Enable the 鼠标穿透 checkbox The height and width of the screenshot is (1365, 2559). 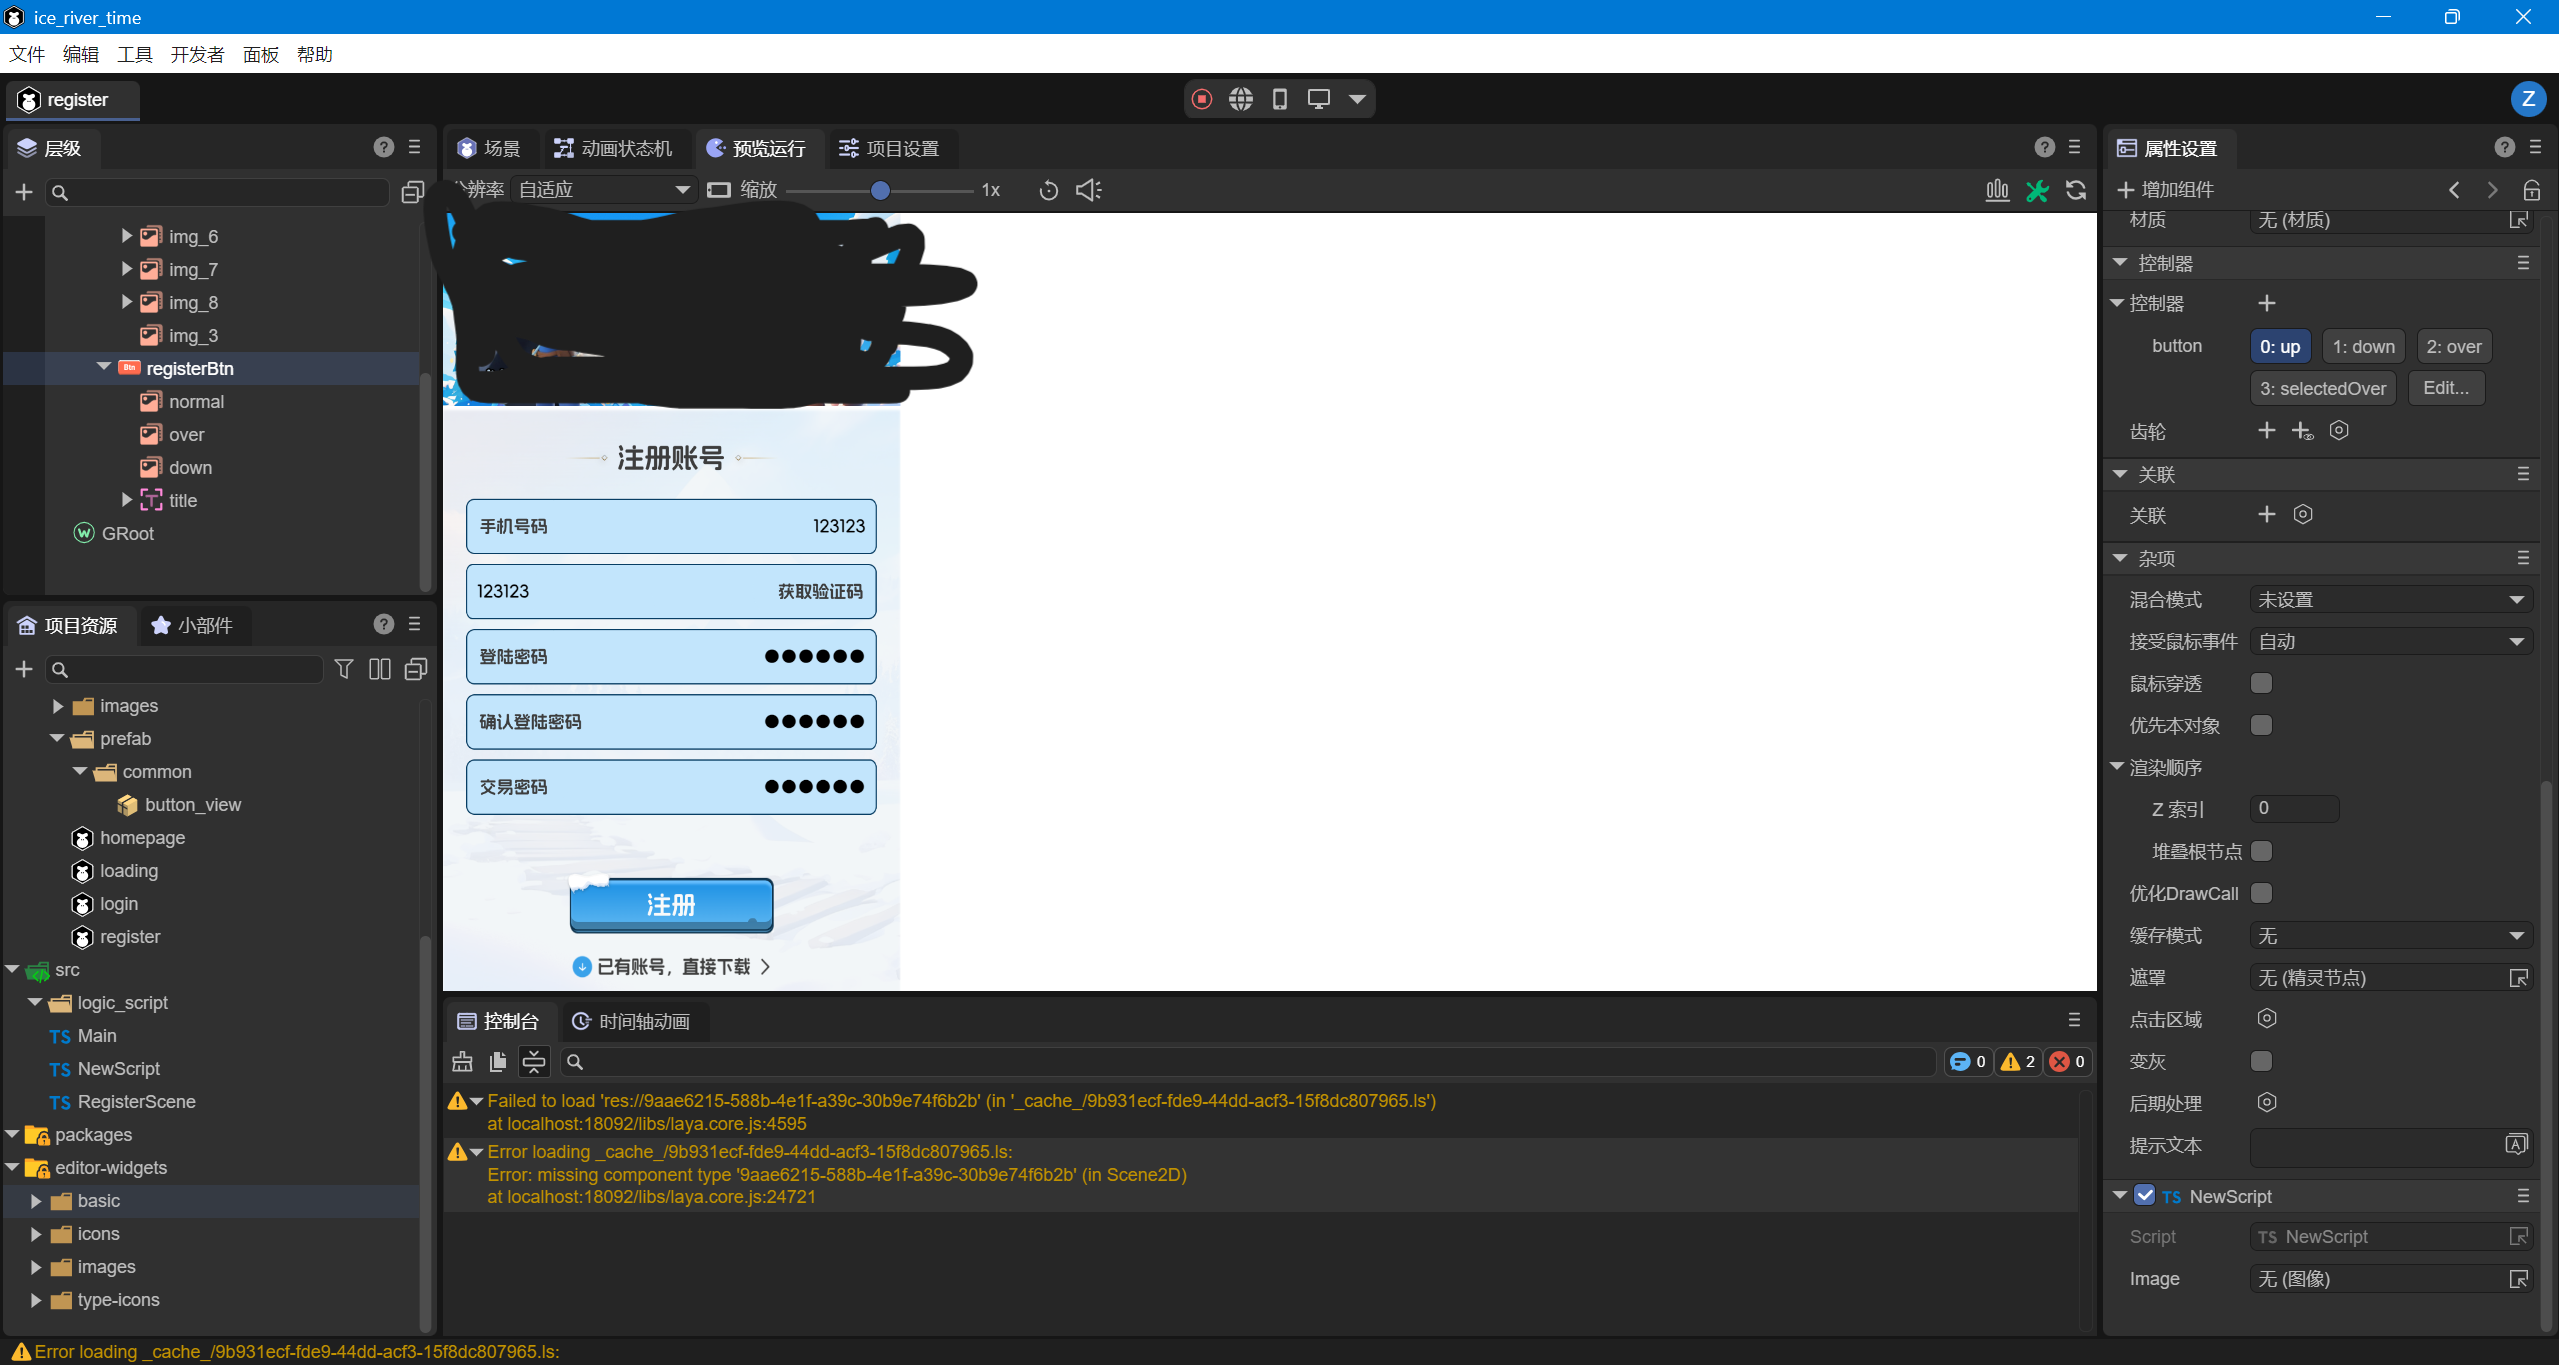point(2261,683)
